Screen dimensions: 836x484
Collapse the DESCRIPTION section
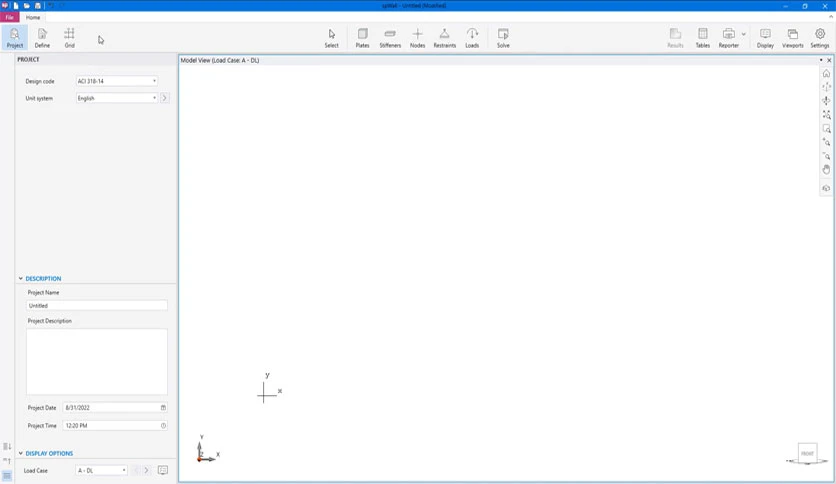[21, 278]
